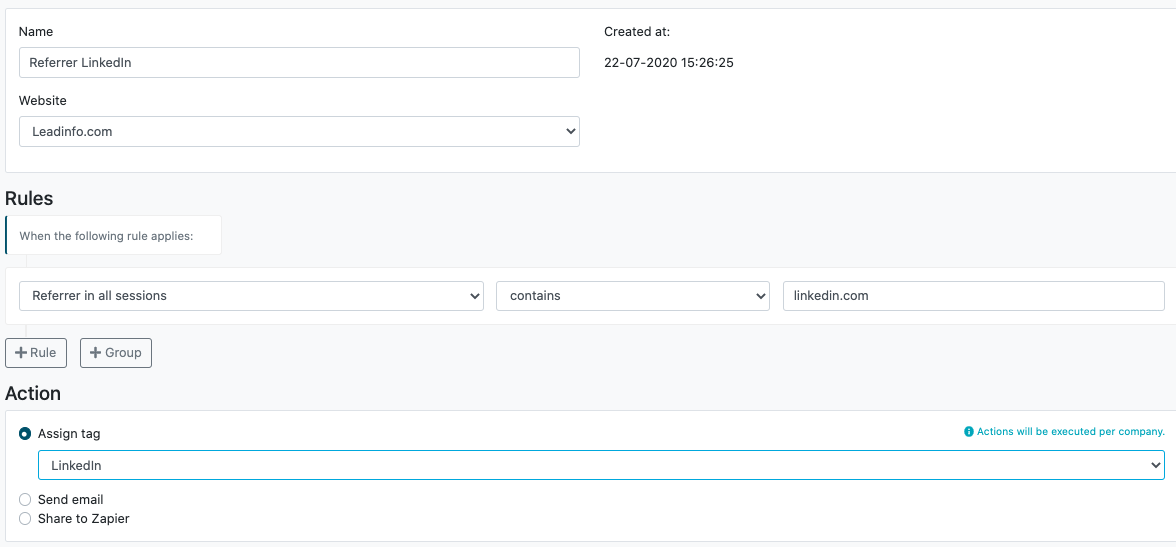Select the Send email radio button
This screenshot has height=547, width=1176.
point(26,500)
